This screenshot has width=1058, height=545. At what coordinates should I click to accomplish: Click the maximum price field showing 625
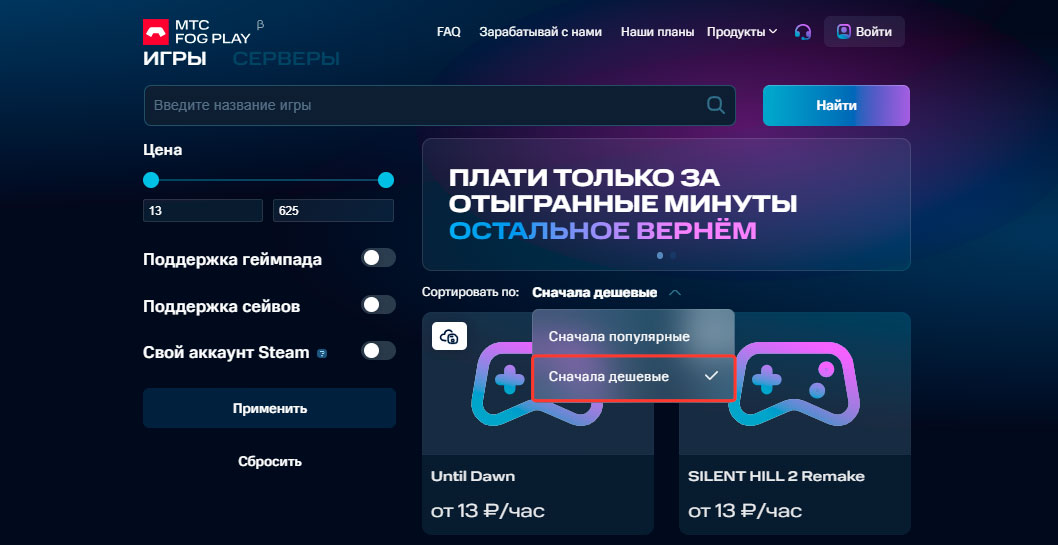click(333, 210)
